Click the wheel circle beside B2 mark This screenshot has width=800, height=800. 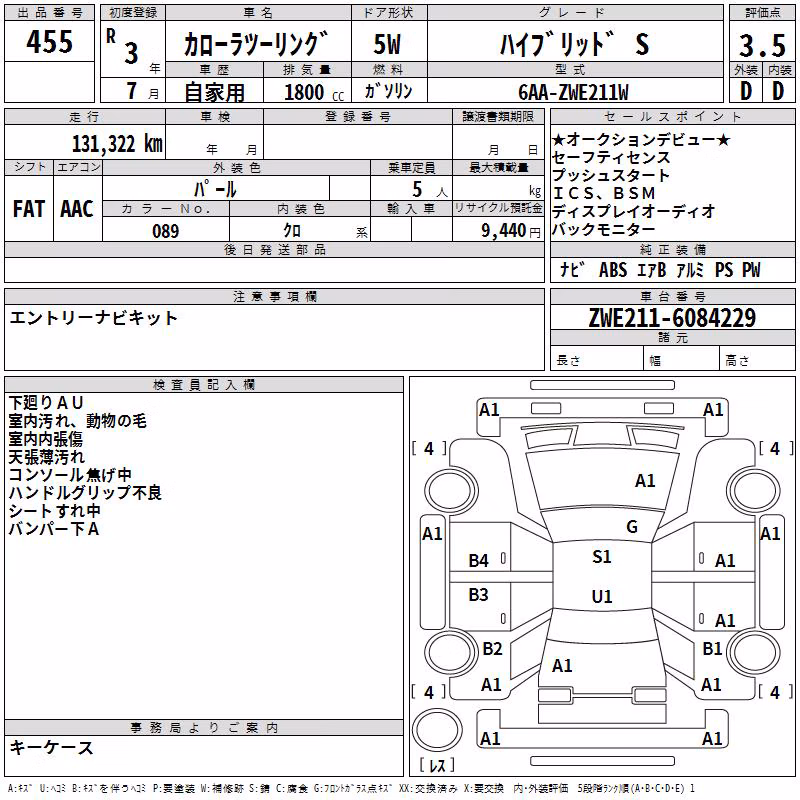coord(451,652)
